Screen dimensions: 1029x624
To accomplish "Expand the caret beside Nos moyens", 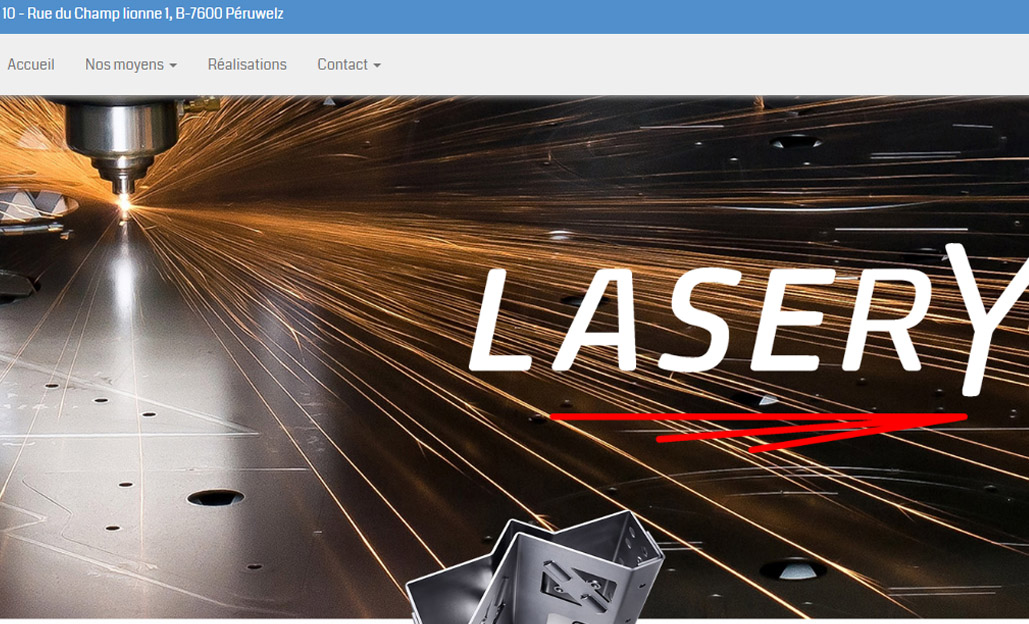I will point(173,66).
